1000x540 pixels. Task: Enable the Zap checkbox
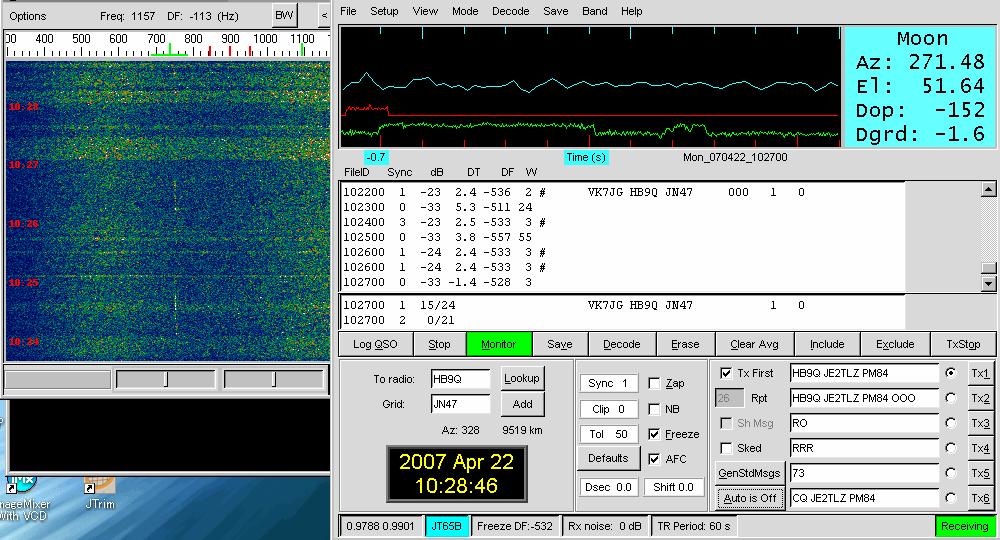click(654, 383)
